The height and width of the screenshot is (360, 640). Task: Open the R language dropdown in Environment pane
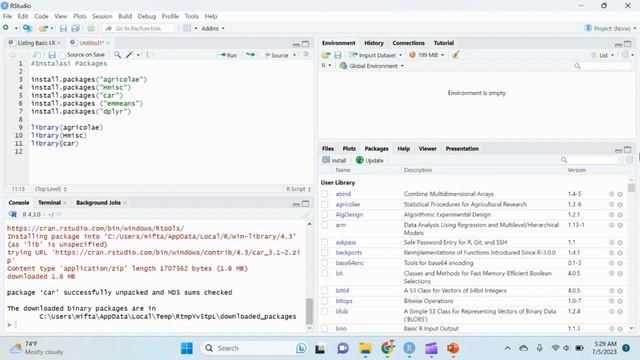click(326, 65)
